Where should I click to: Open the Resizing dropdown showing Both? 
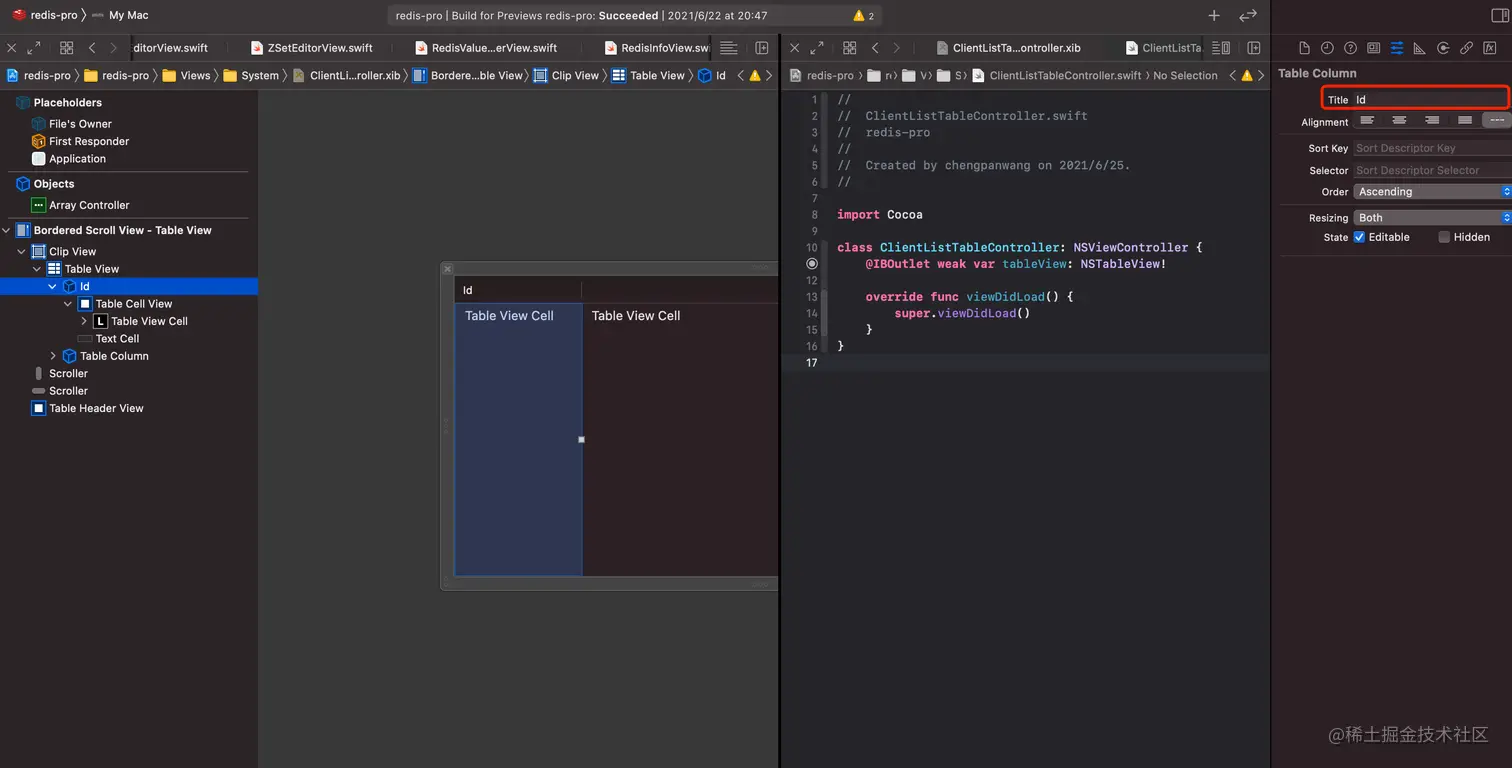pos(1432,218)
